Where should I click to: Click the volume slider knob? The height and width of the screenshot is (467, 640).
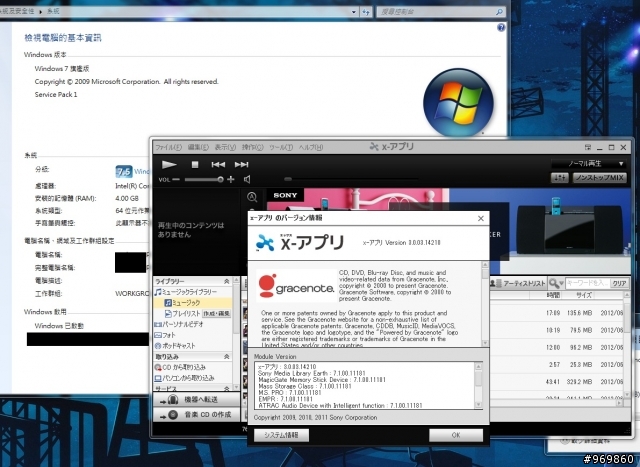tap(220, 179)
